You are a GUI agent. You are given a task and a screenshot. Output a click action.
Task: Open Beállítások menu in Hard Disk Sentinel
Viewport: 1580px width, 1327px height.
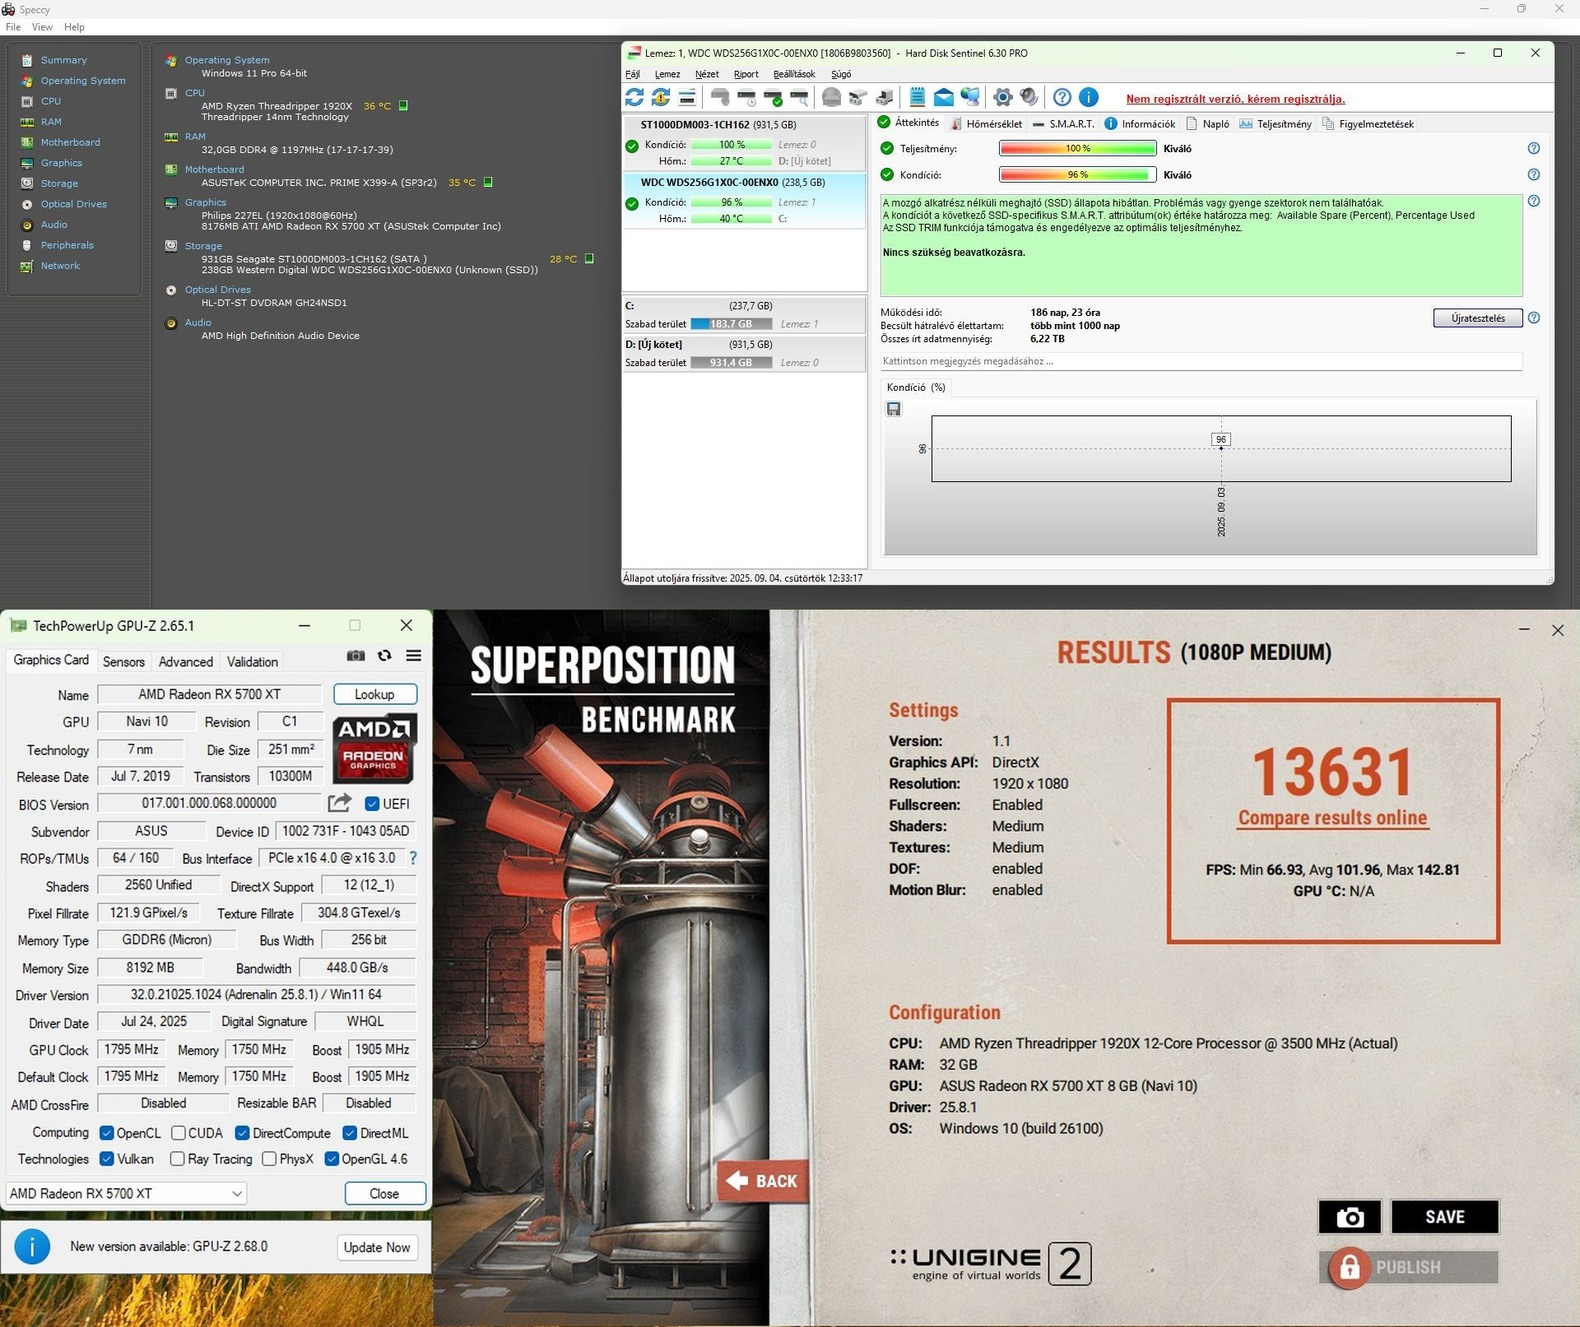tap(794, 74)
